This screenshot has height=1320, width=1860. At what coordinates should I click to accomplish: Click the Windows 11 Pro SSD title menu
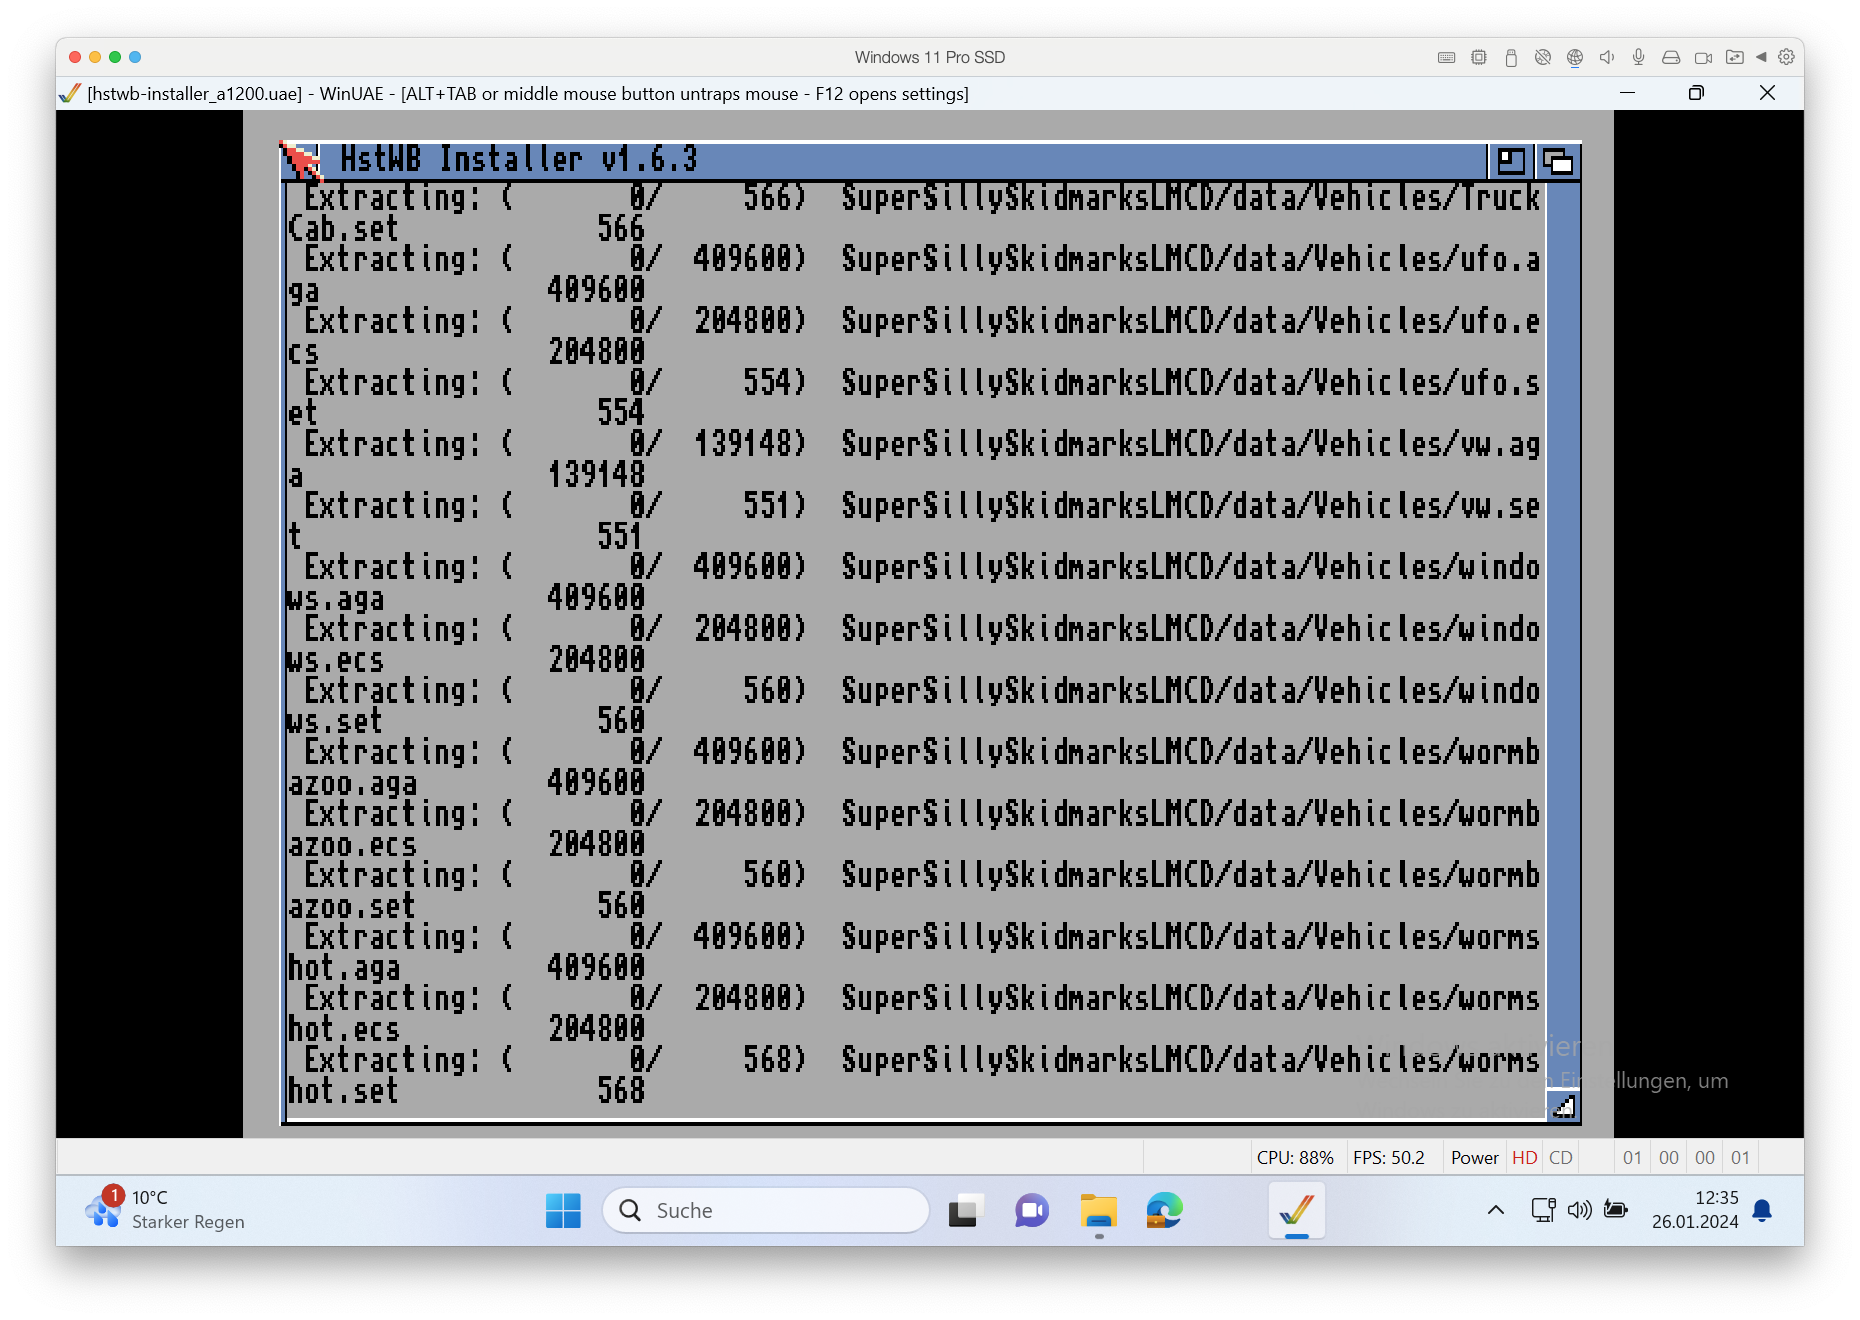tap(928, 57)
